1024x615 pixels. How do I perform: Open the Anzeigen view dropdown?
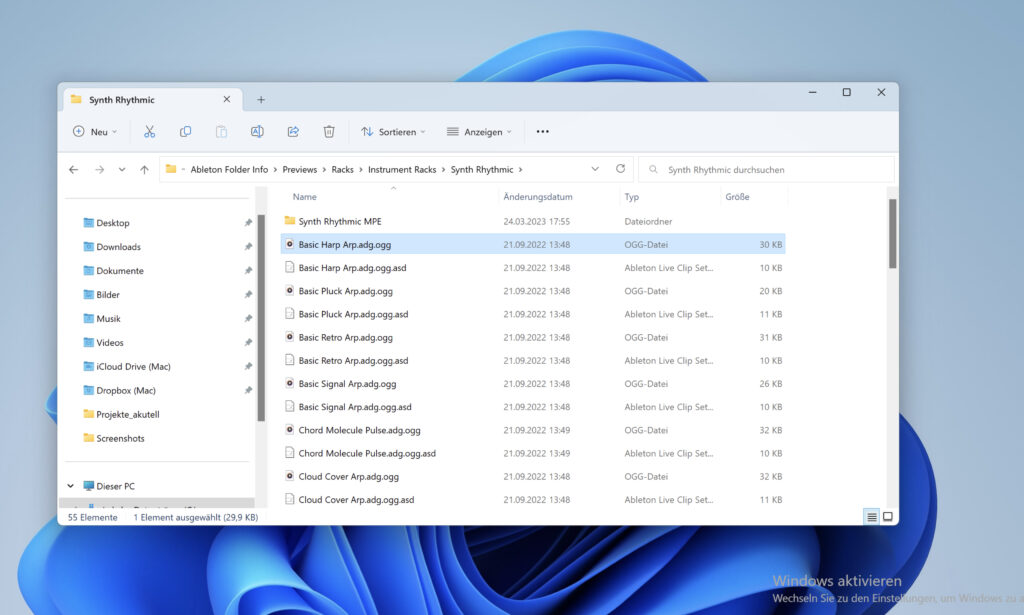[x=479, y=132]
